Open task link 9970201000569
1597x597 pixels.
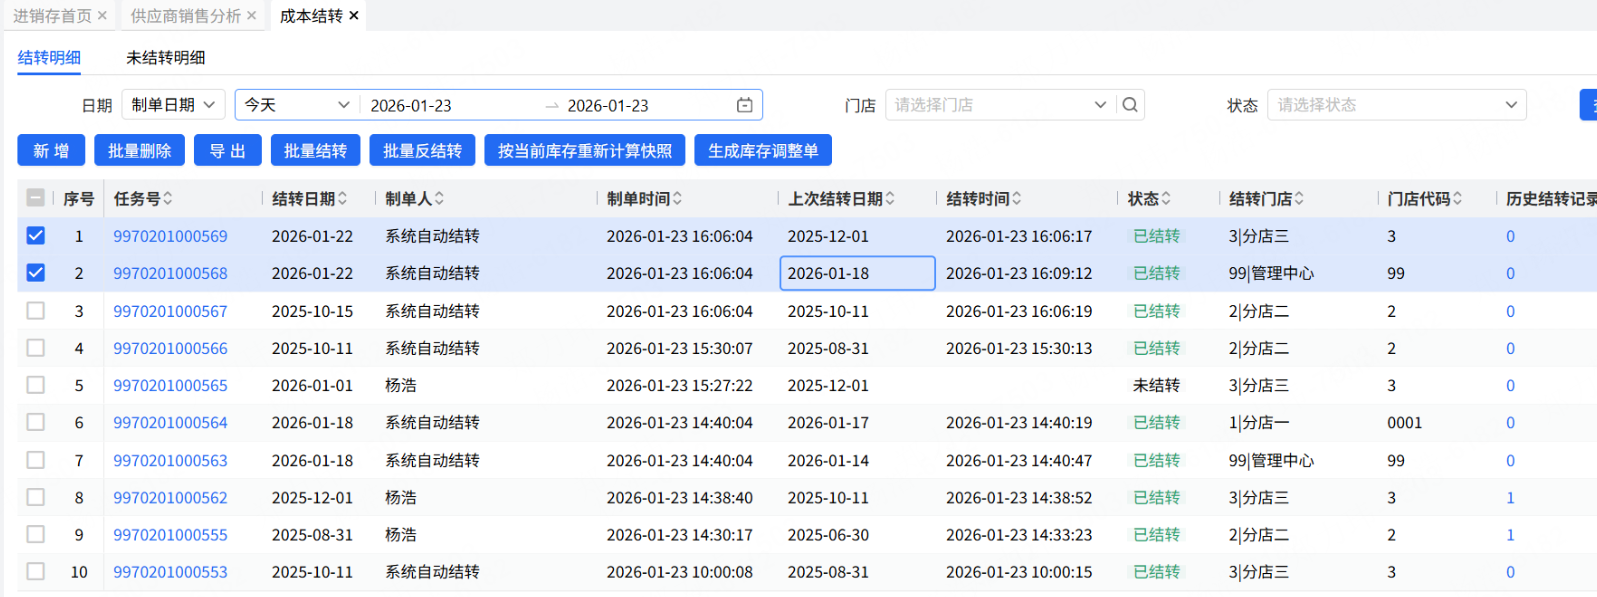click(x=170, y=236)
